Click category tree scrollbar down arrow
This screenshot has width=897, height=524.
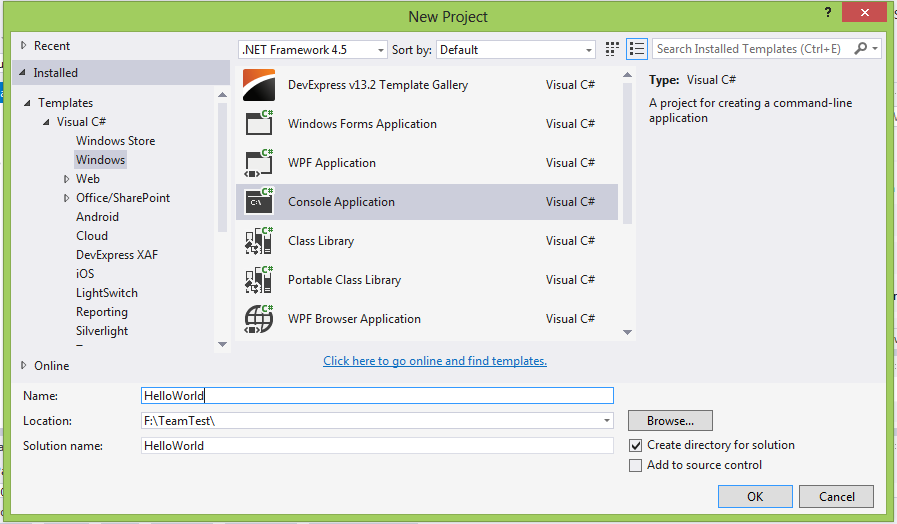coord(223,344)
